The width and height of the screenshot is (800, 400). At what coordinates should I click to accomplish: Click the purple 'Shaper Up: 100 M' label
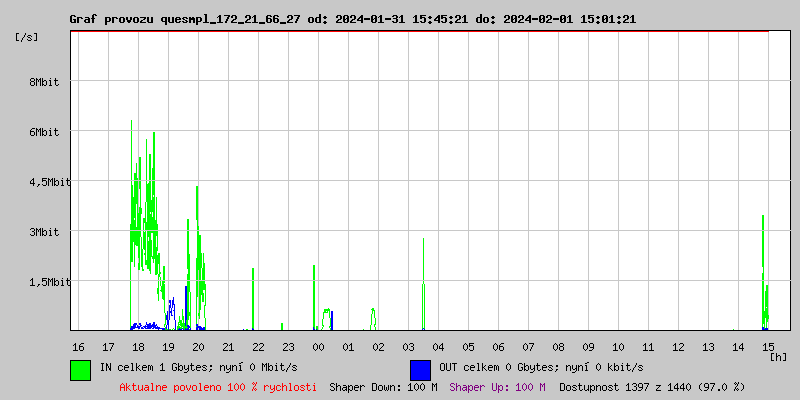pos(497,386)
